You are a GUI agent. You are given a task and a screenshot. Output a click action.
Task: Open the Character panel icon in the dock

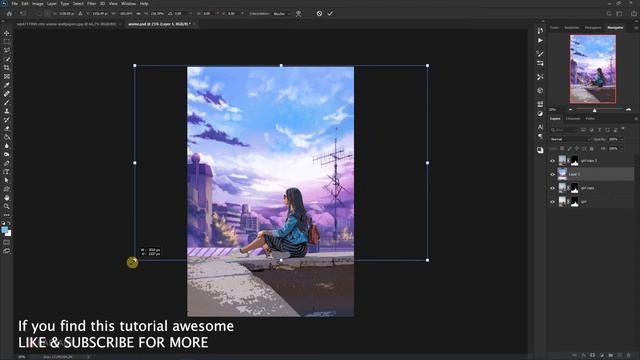pos(540,127)
